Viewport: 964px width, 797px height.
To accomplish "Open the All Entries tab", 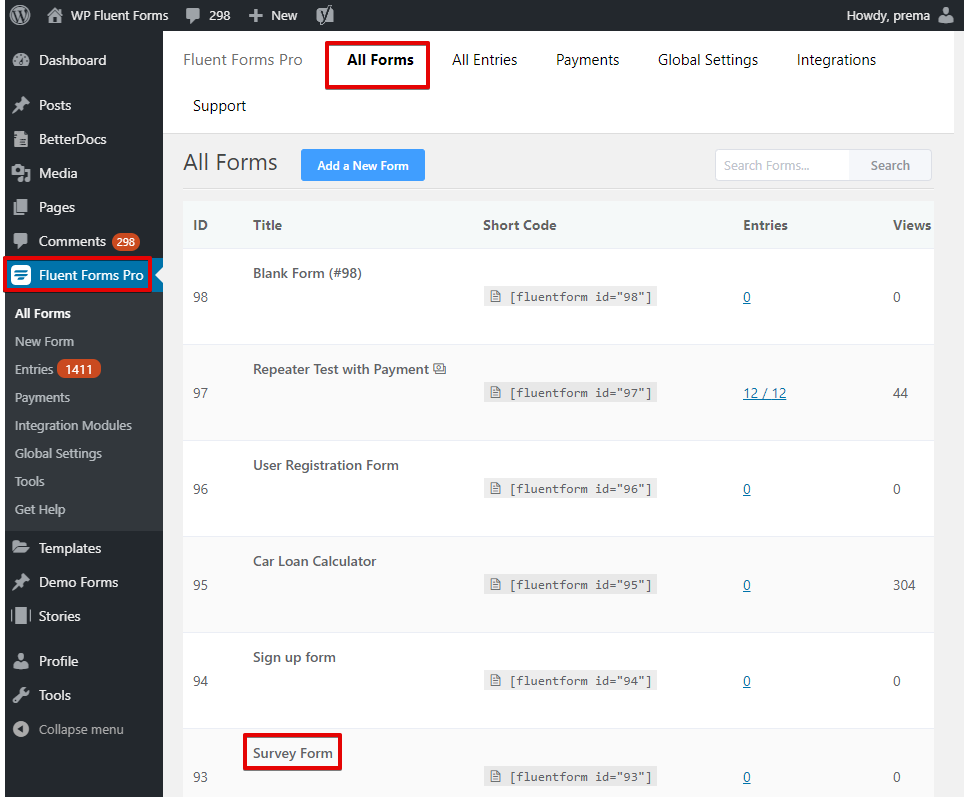I will pyautogui.click(x=484, y=60).
